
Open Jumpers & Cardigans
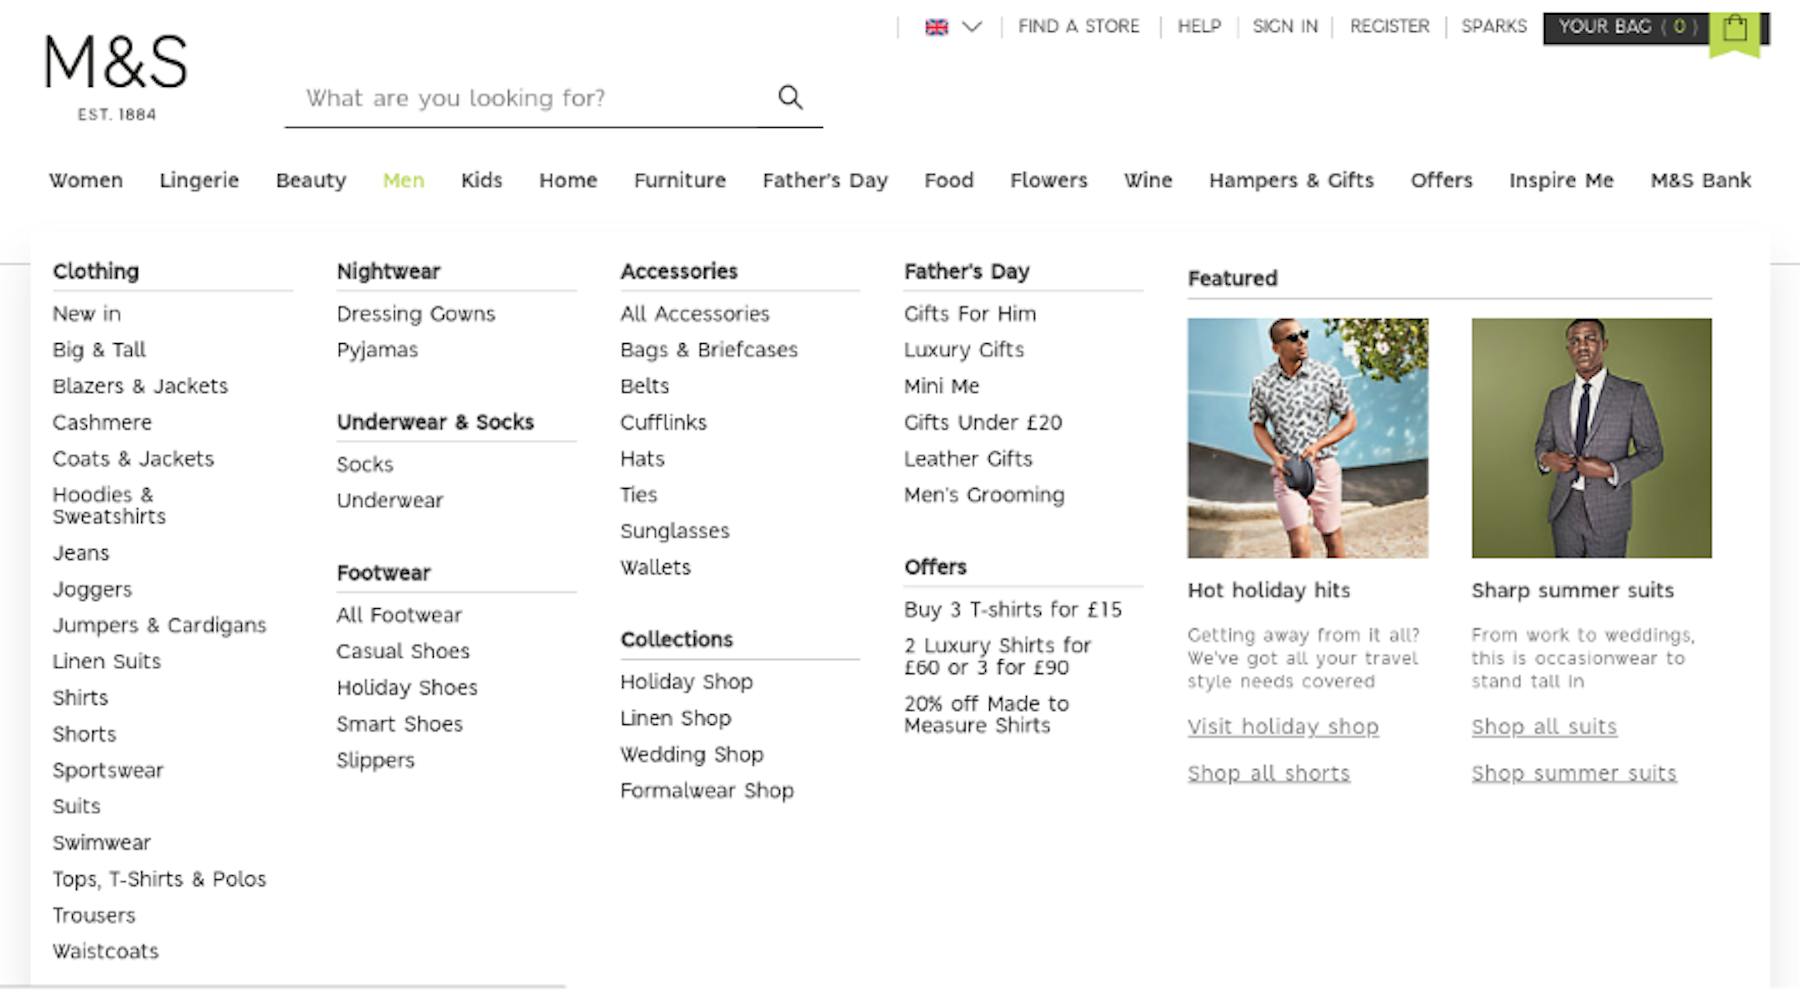(x=159, y=626)
